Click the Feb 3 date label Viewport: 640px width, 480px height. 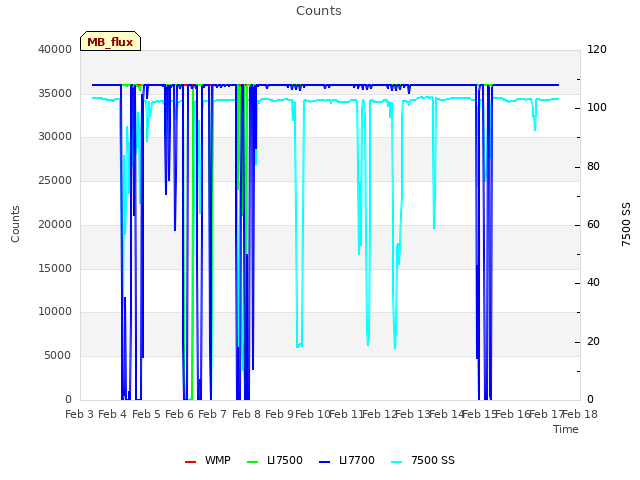point(80,414)
